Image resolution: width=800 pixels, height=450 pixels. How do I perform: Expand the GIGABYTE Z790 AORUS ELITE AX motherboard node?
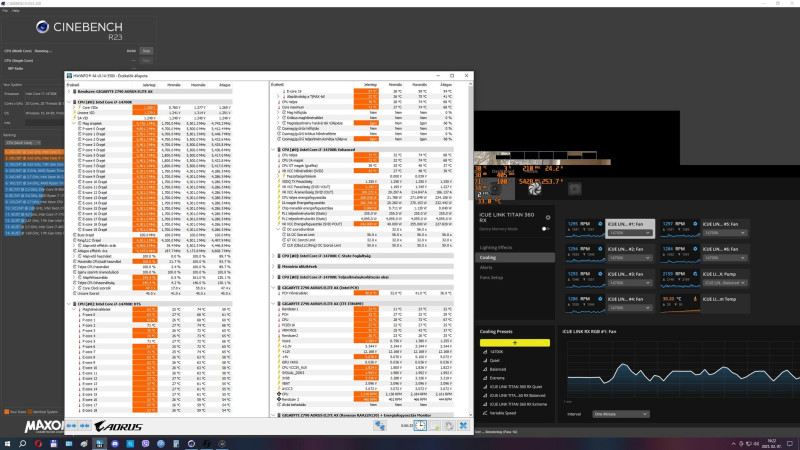69,91
